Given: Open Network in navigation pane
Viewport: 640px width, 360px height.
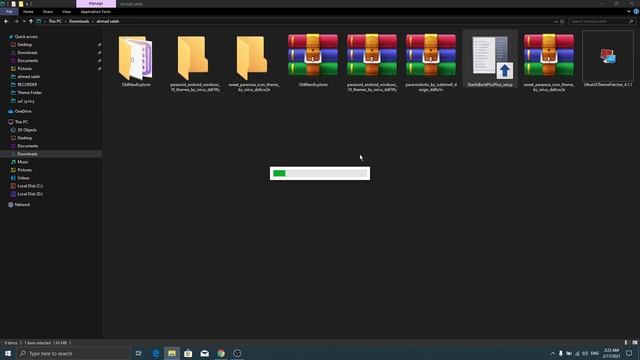Looking at the screenshot, I should (x=22, y=204).
